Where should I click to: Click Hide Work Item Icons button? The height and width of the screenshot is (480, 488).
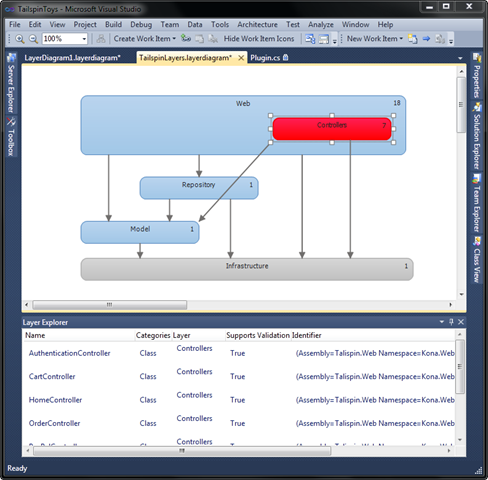259,39
